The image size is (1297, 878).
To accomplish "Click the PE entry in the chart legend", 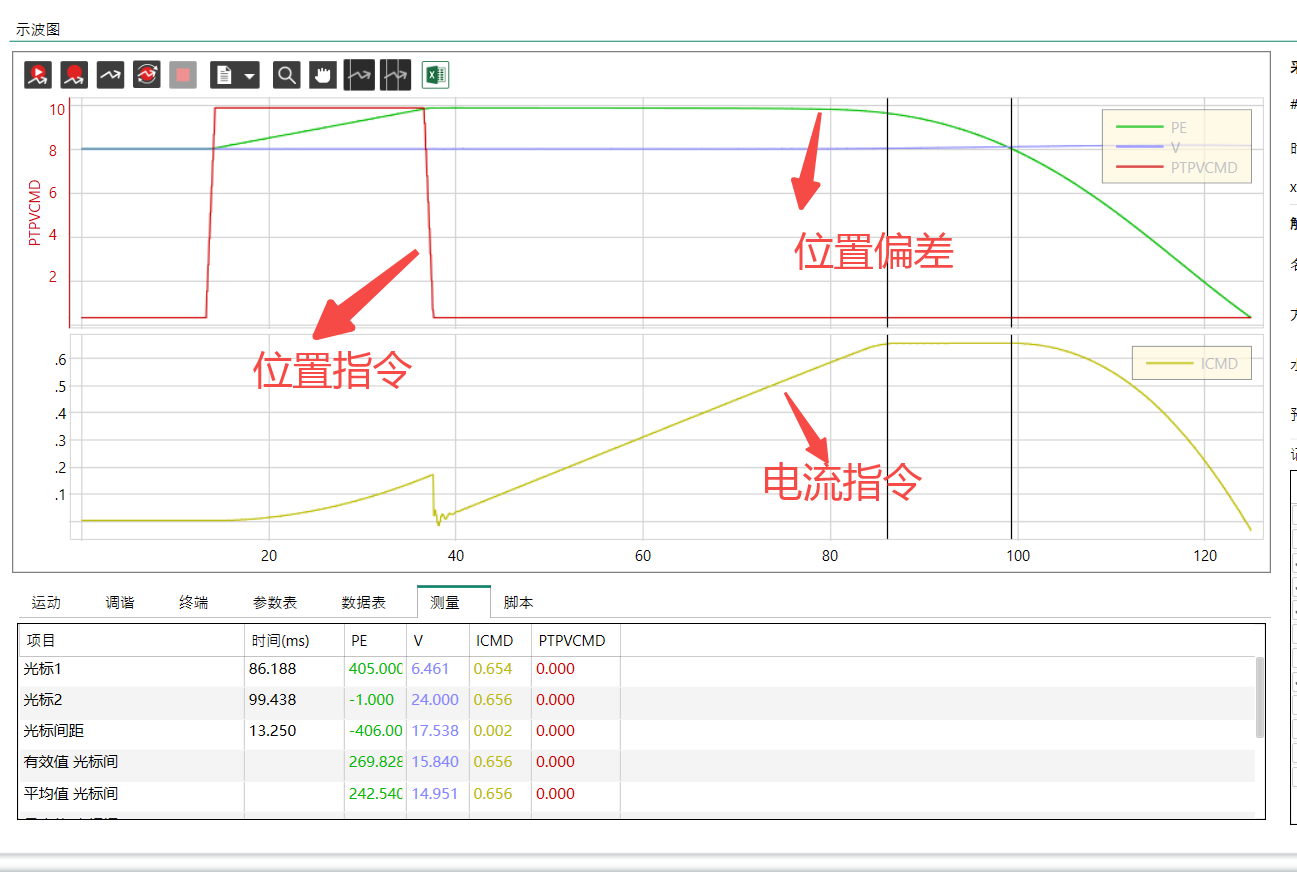I will (x=1150, y=127).
